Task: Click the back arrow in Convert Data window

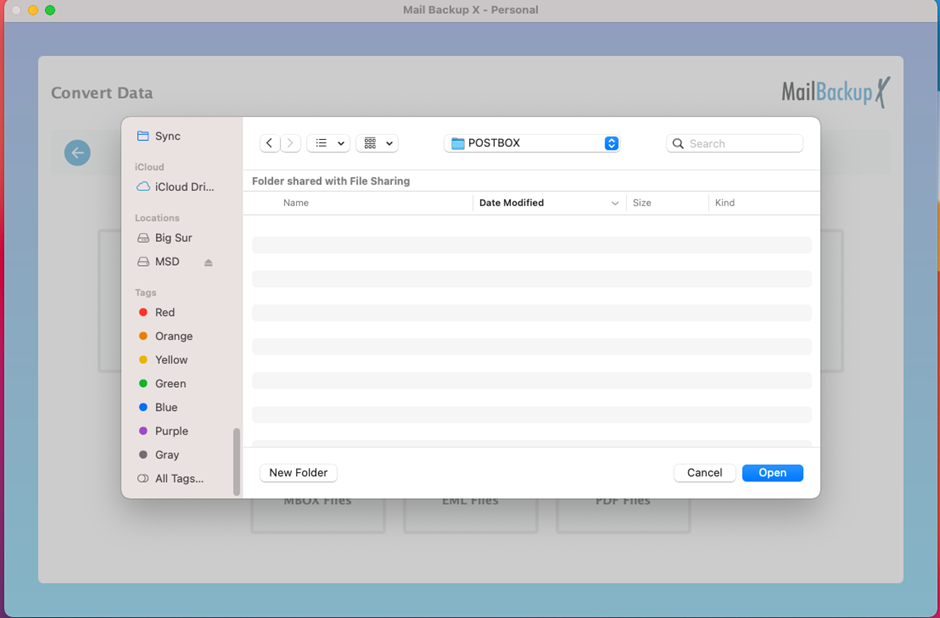Action: (77, 153)
